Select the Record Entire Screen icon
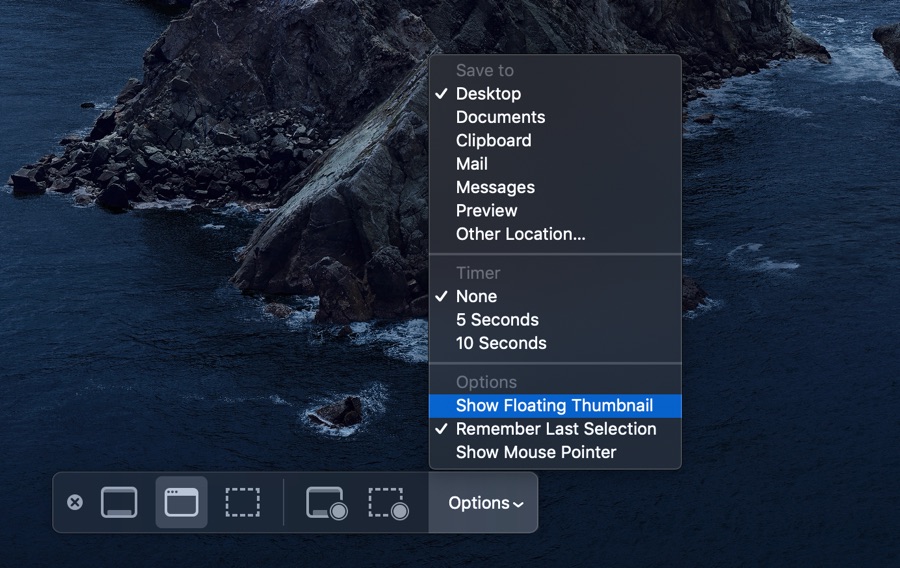 click(327, 503)
